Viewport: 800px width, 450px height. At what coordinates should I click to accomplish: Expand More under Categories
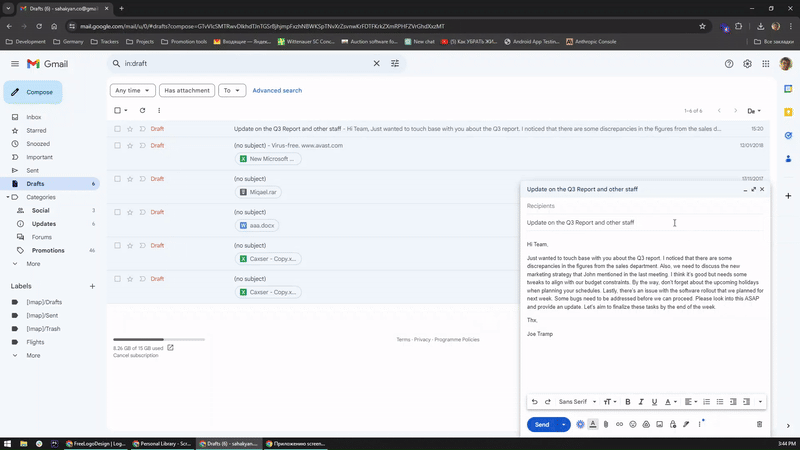pyautogui.click(x=33, y=264)
